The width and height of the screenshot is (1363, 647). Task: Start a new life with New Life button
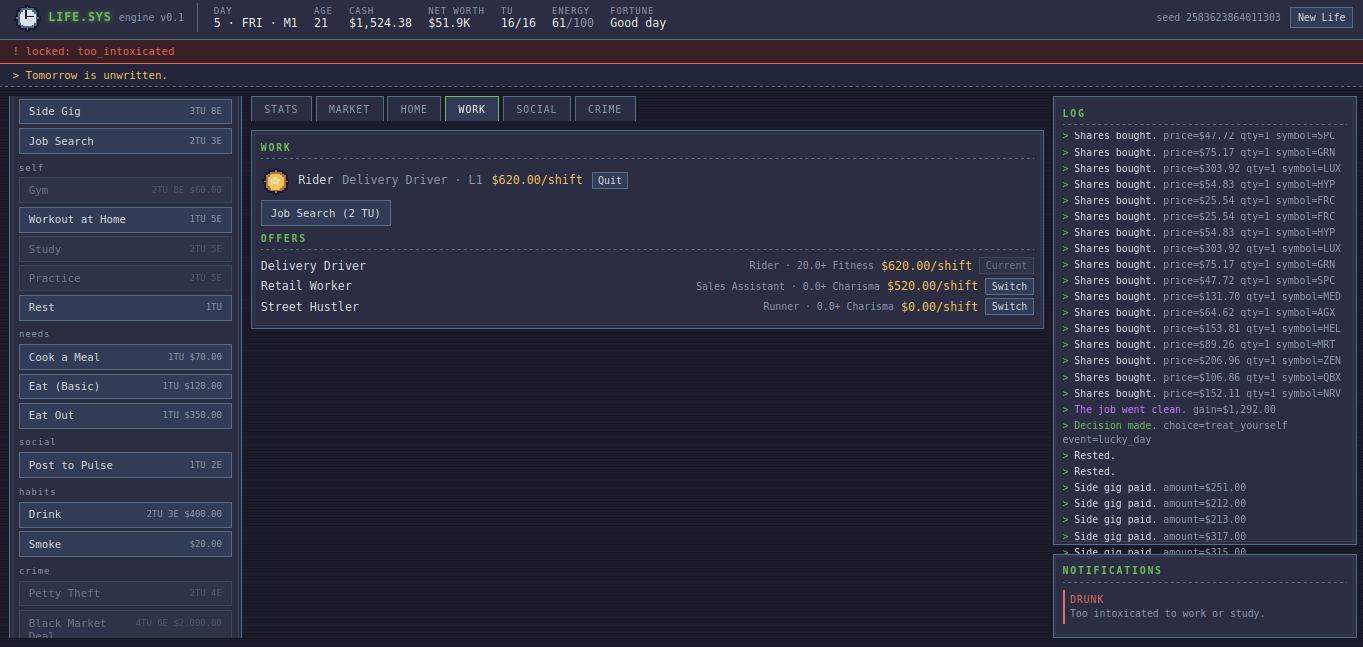coord(1321,17)
